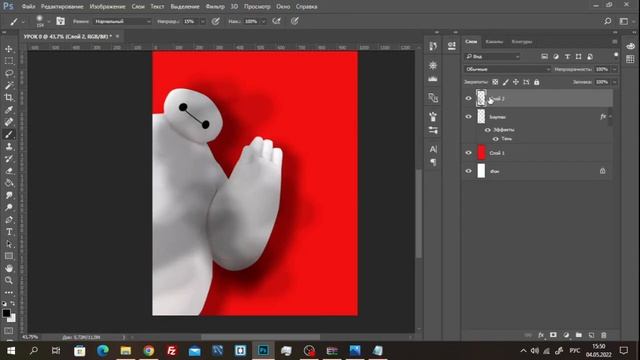The width and height of the screenshot is (640, 360).
Task: Select the History Brush tool
Action: [x=9, y=159]
